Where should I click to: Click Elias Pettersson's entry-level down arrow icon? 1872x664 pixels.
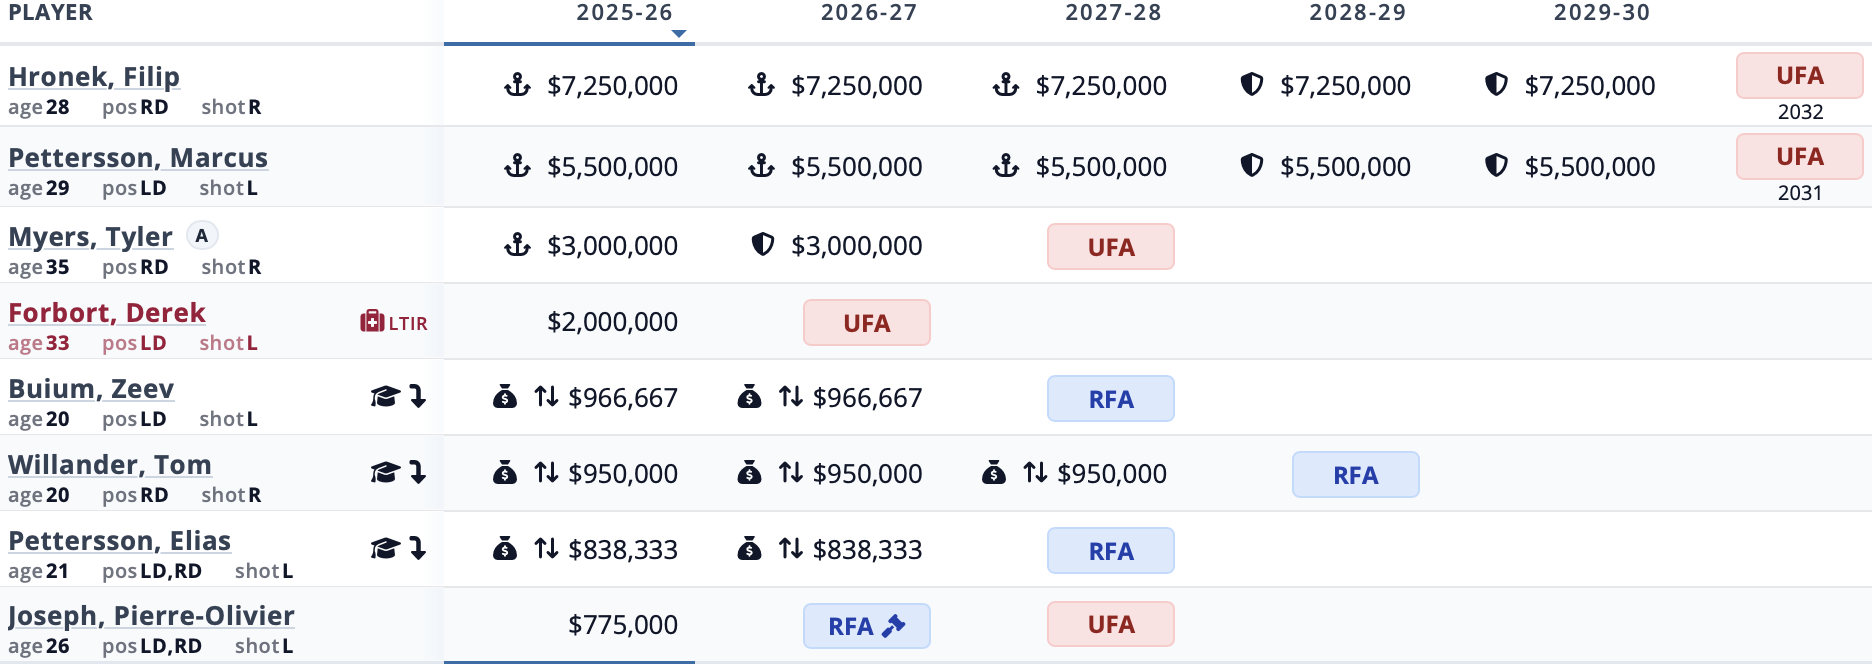coord(418,548)
